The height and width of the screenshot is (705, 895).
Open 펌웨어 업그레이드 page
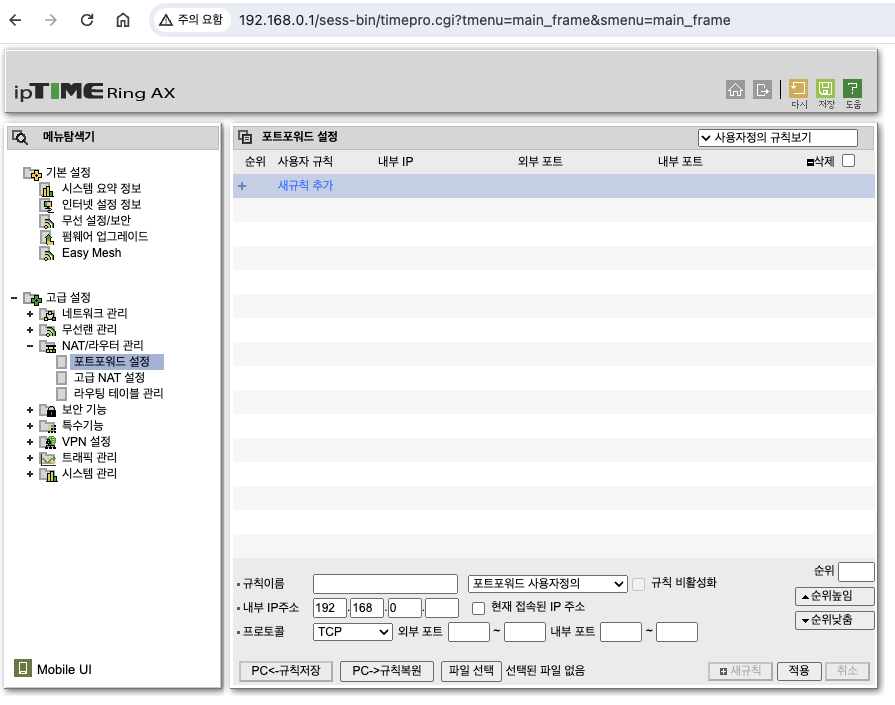tap(105, 237)
